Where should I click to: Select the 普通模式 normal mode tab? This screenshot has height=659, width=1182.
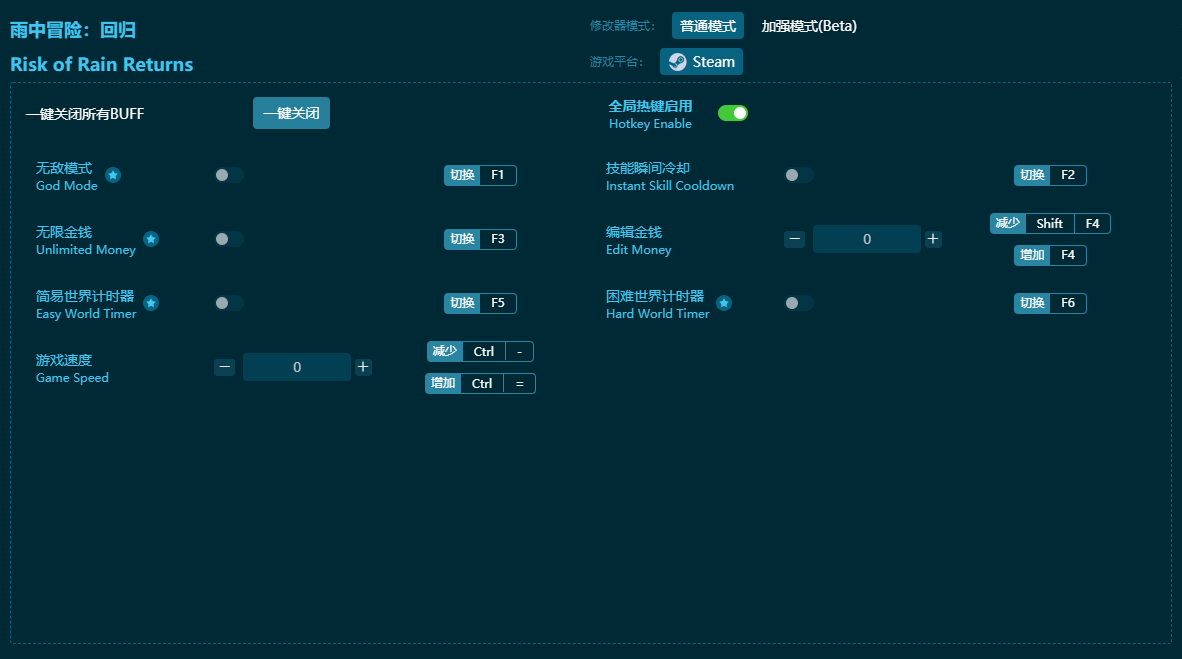tap(708, 26)
